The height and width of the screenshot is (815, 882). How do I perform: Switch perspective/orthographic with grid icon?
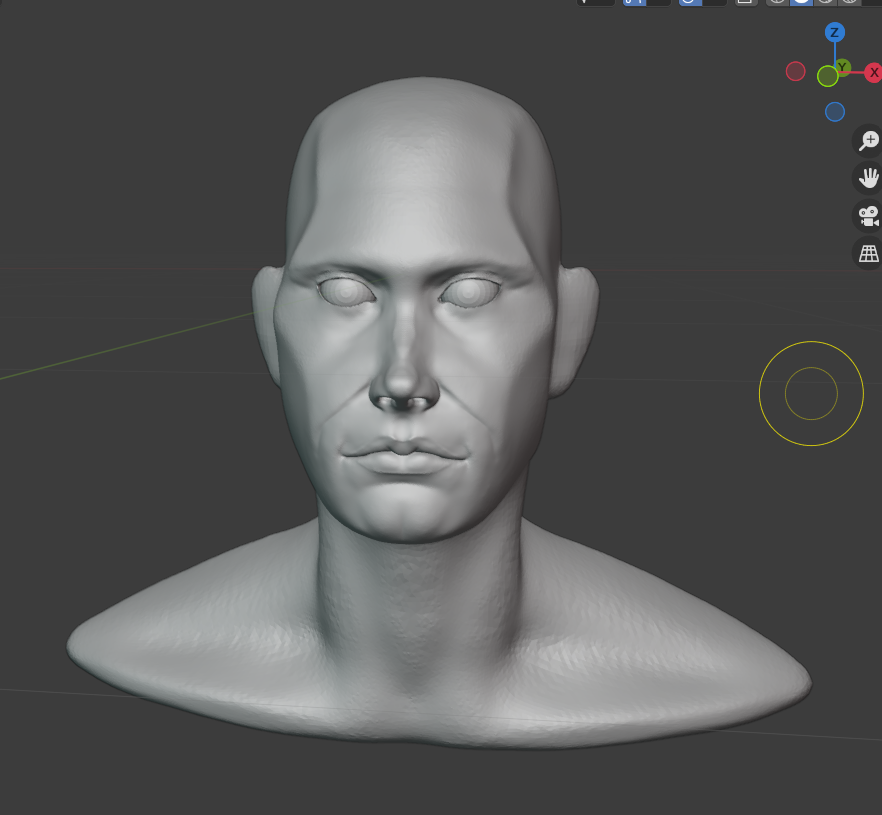(868, 254)
